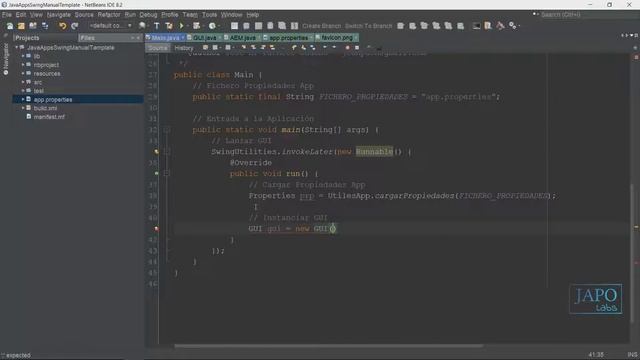
Task: Click the Source view button
Action: point(158,48)
